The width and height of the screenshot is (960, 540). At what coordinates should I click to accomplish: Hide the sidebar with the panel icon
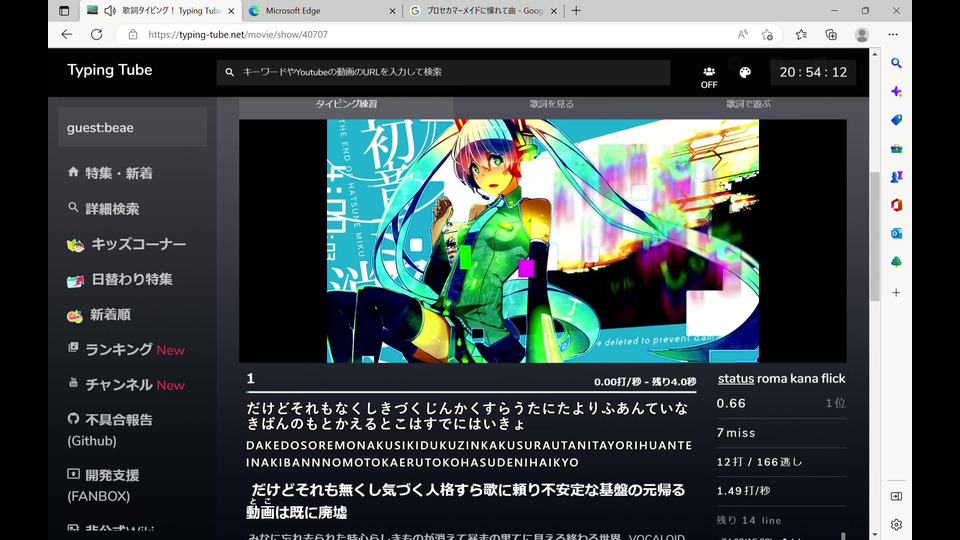(x=896, y=497)
